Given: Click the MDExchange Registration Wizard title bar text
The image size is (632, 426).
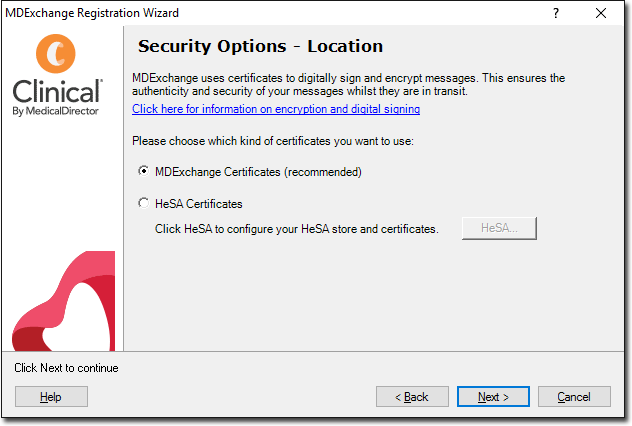Looking at the screenshot, I should pos(92,13).
